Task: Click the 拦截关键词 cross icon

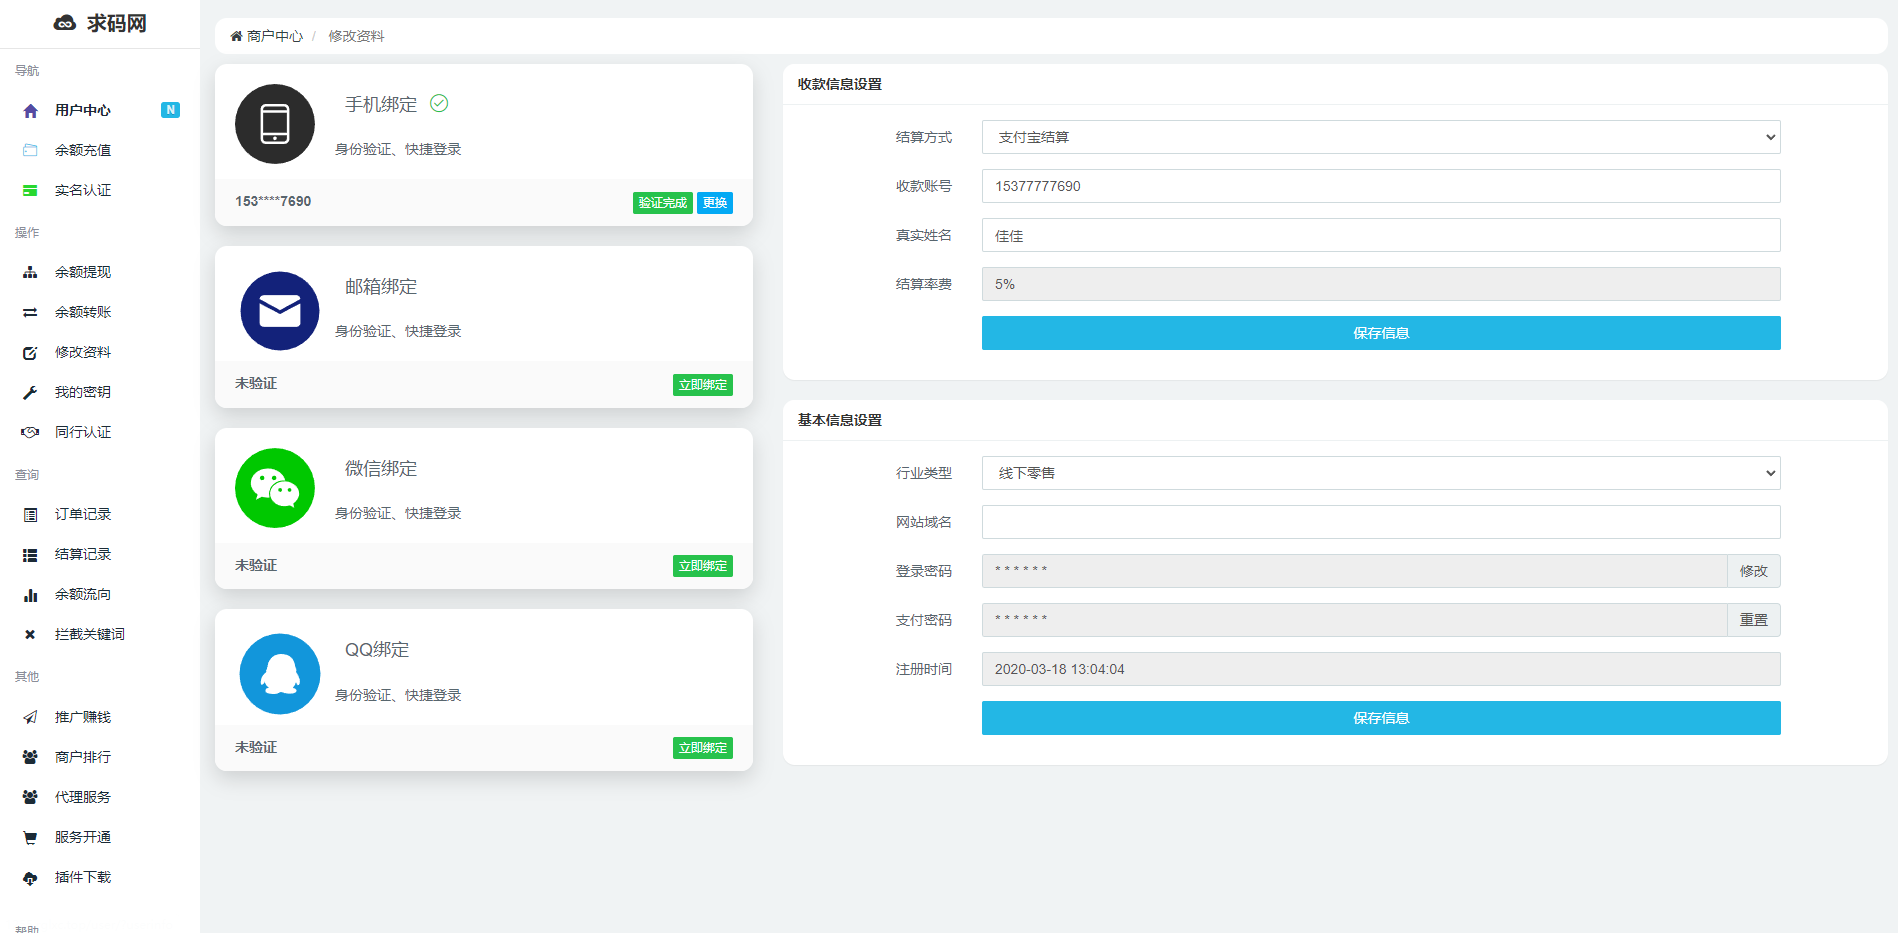Action: click(30, 634)
